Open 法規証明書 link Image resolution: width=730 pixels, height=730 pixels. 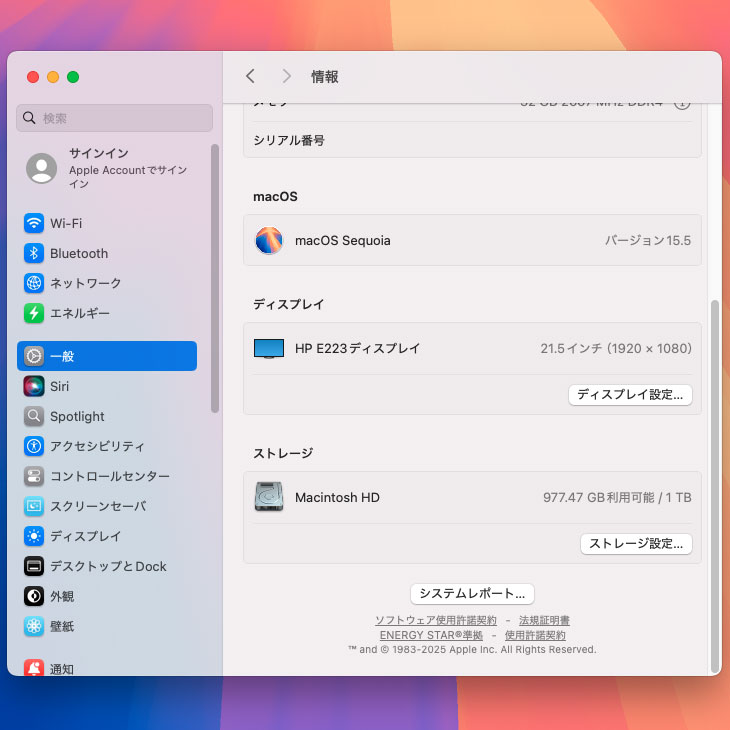(544, 621)
